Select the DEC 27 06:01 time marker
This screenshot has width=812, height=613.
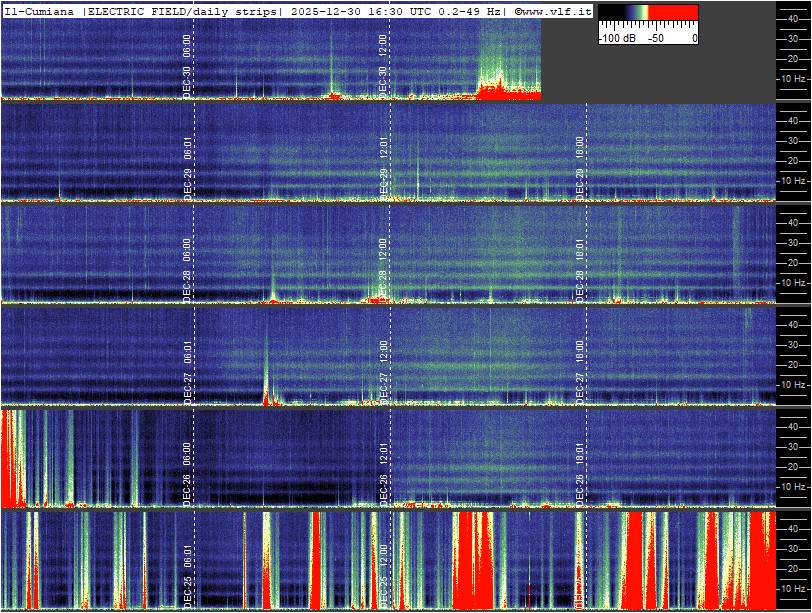click(187, 370)
